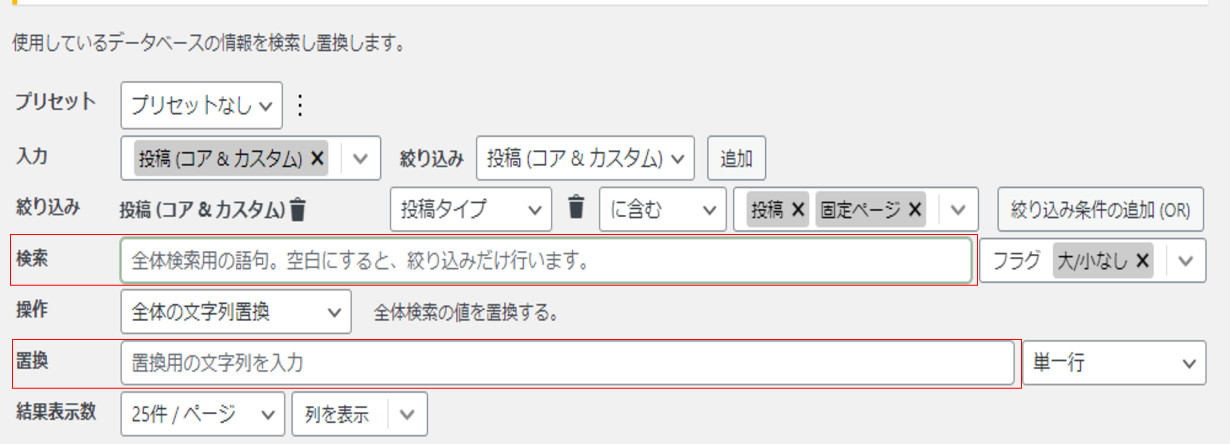The image size is (1230, 444).
Task: Click 絞り込み条件の追加 (OR) button
Action: pyautogui.click(x=1099, y=210)
